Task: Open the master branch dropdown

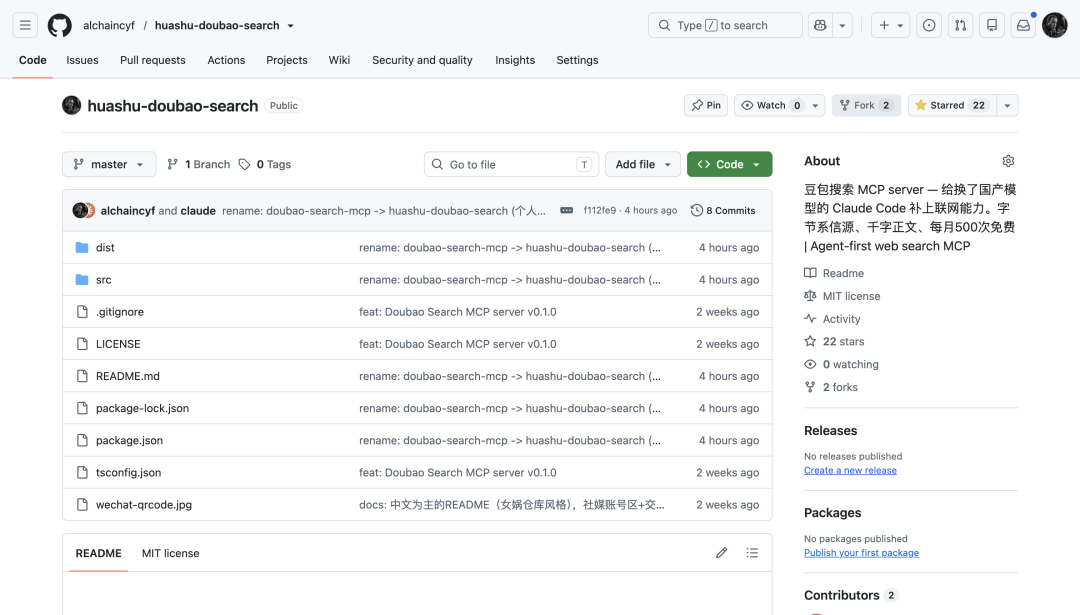Action: [109, 165]
